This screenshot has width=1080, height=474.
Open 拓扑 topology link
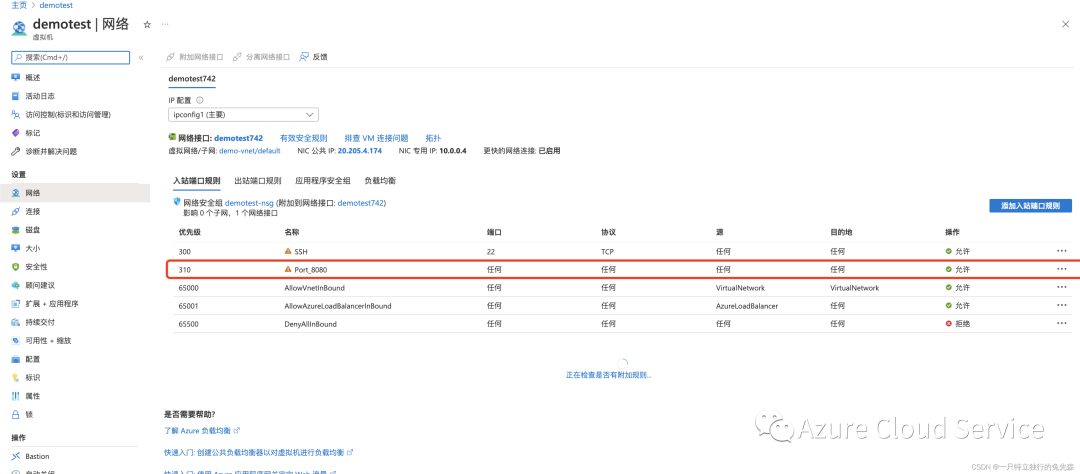coord(433,138)
